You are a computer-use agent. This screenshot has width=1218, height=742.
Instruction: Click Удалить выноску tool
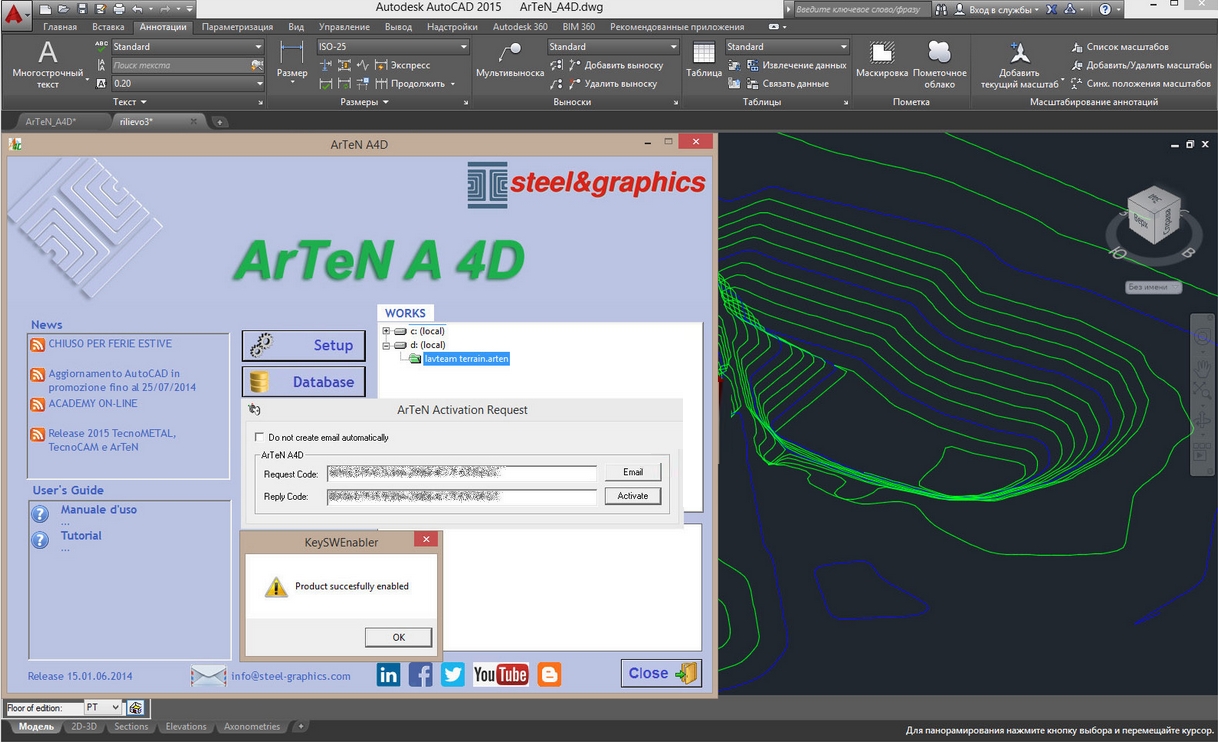[612, 84]
